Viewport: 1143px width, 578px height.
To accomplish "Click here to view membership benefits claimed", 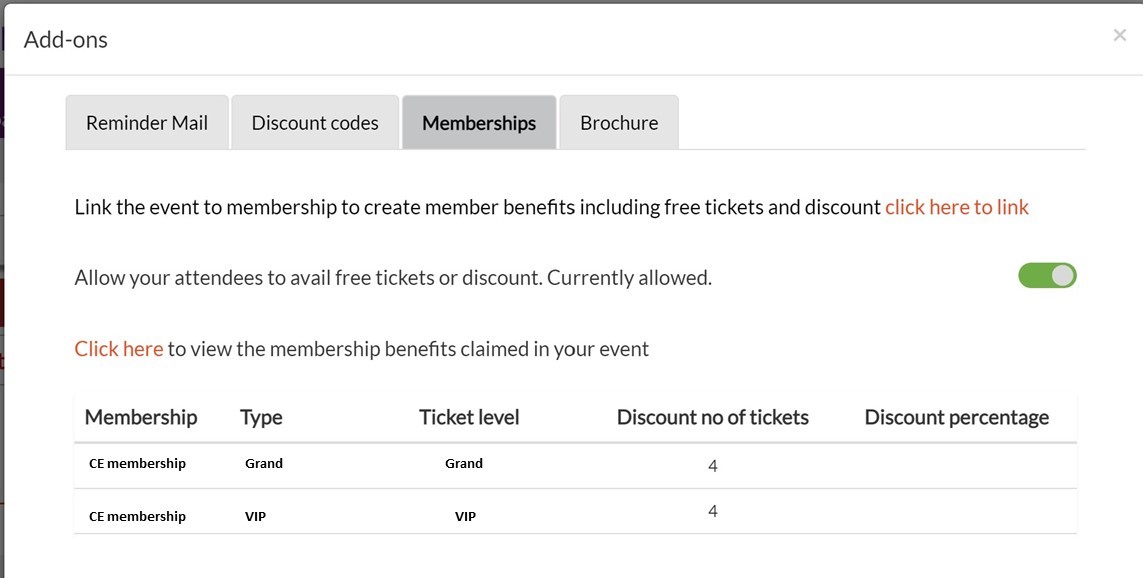I will coord(119,348).
